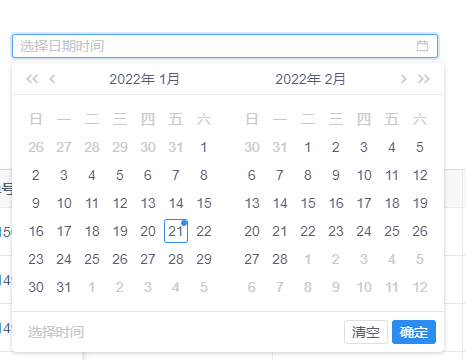466x360 pixels.
Task: Select February 28 in the right calendar
Action: (280, 259)
